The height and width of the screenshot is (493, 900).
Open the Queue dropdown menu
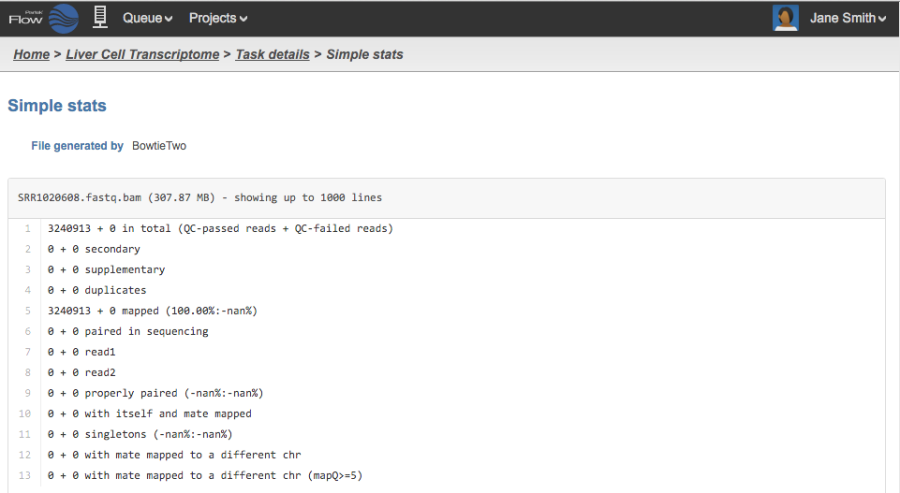pos(147,18)
